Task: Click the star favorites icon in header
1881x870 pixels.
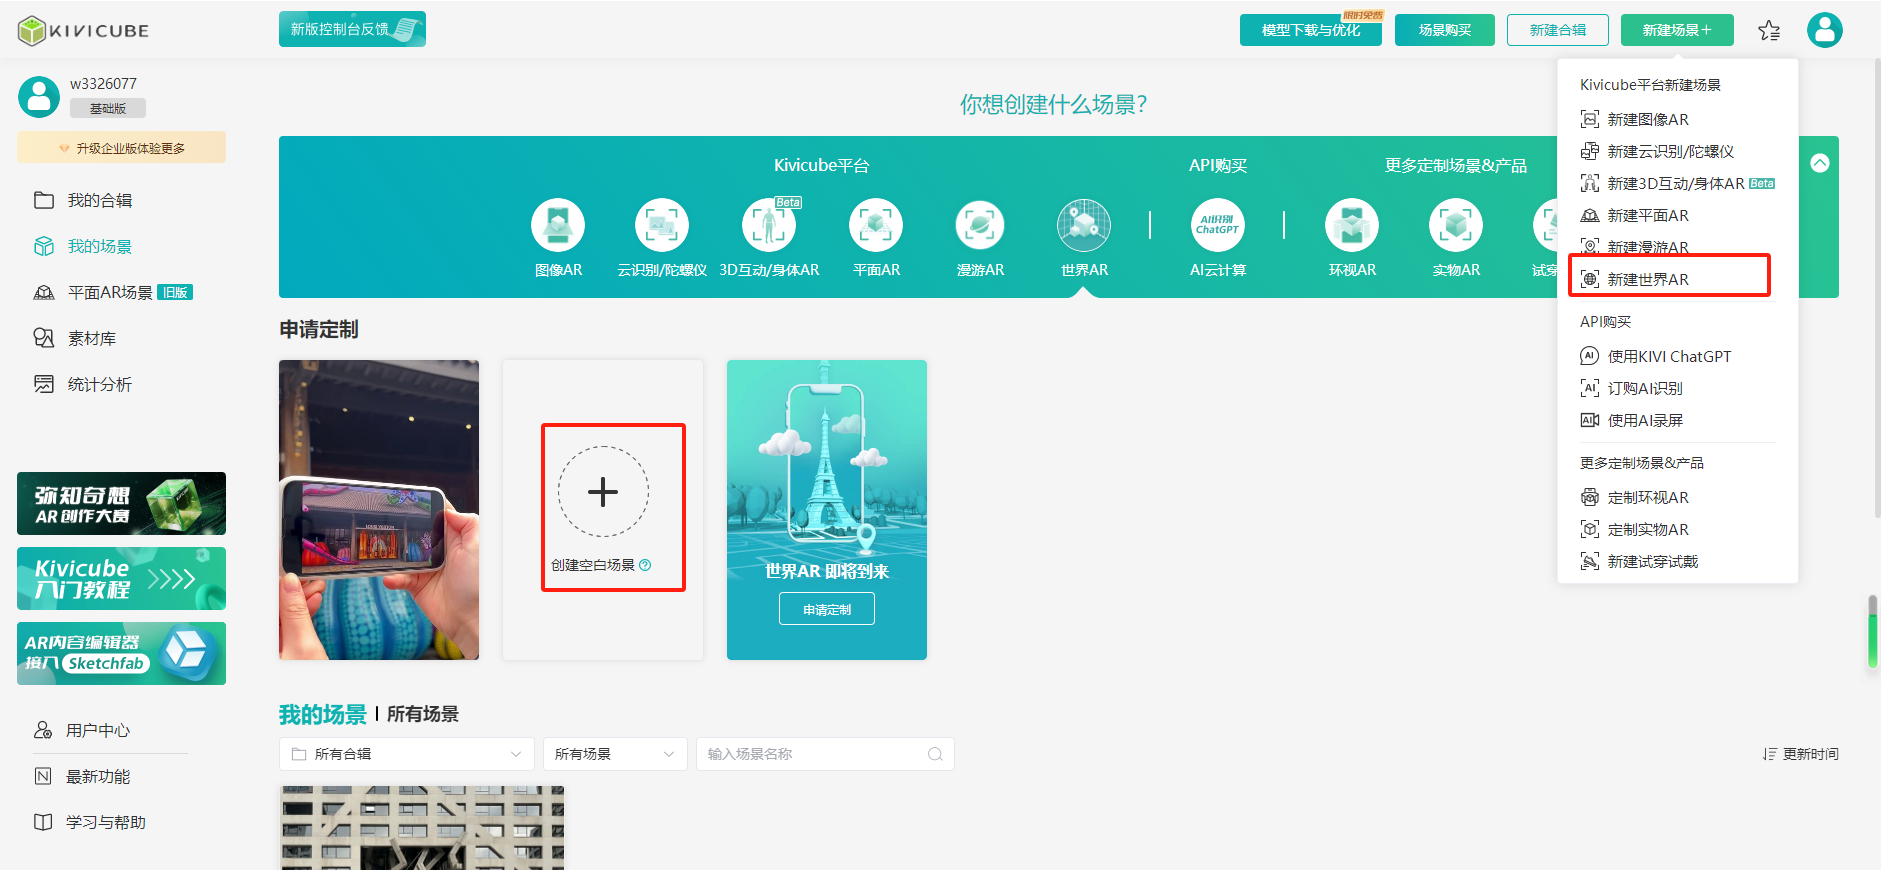Action: (1769, 31)
